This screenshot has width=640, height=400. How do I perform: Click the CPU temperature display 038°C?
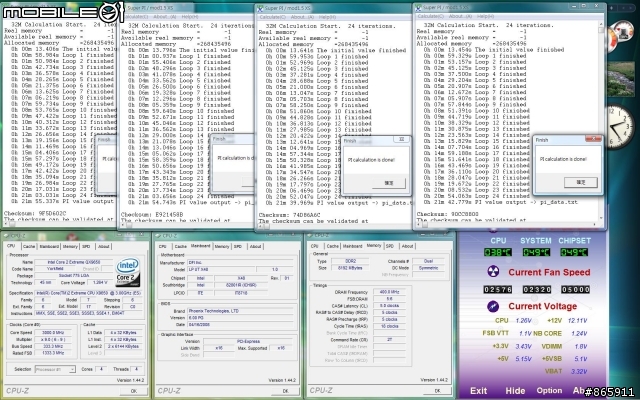pos(498,252)
